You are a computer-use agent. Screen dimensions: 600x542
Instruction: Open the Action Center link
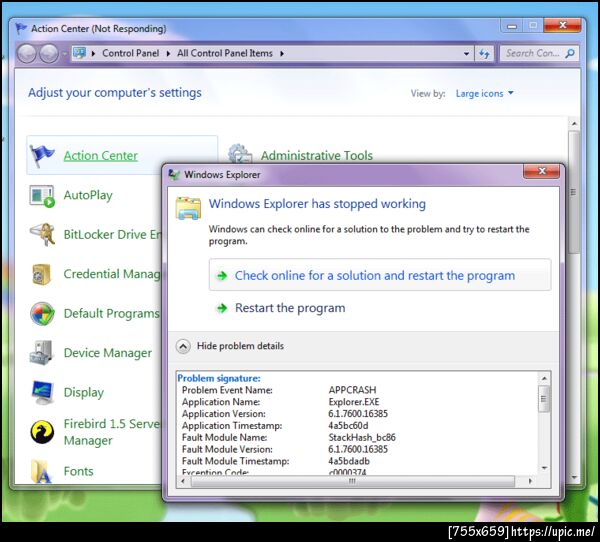[101, 156]
